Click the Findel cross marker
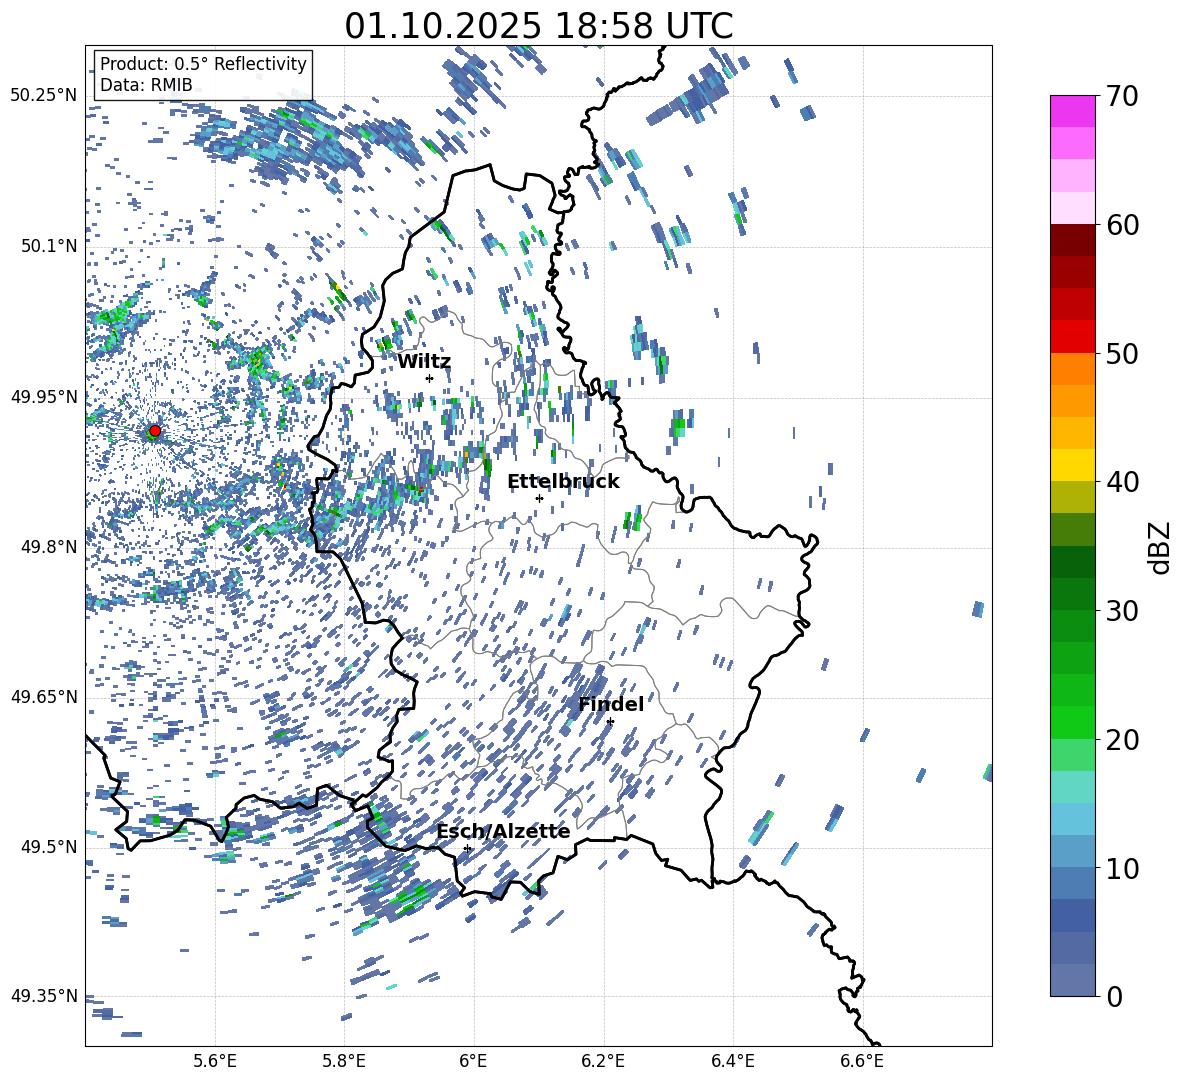The image size is (1184, 1081). coord(610,722)
